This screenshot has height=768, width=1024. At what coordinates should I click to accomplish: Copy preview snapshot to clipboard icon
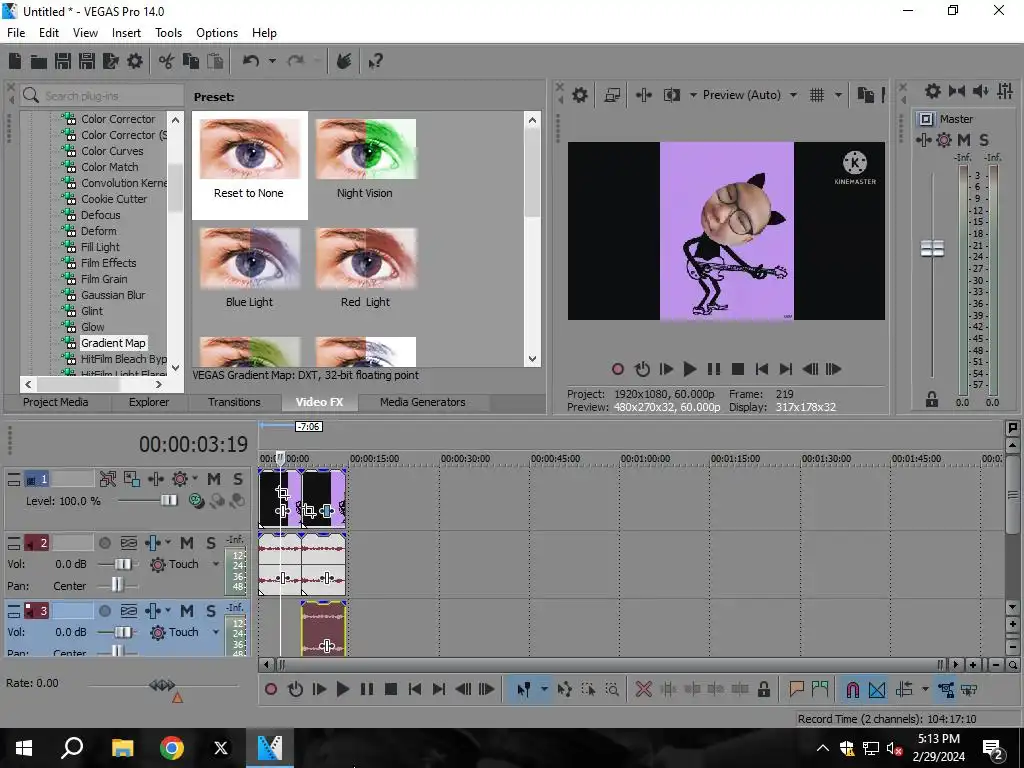click(x=865, y=95)
